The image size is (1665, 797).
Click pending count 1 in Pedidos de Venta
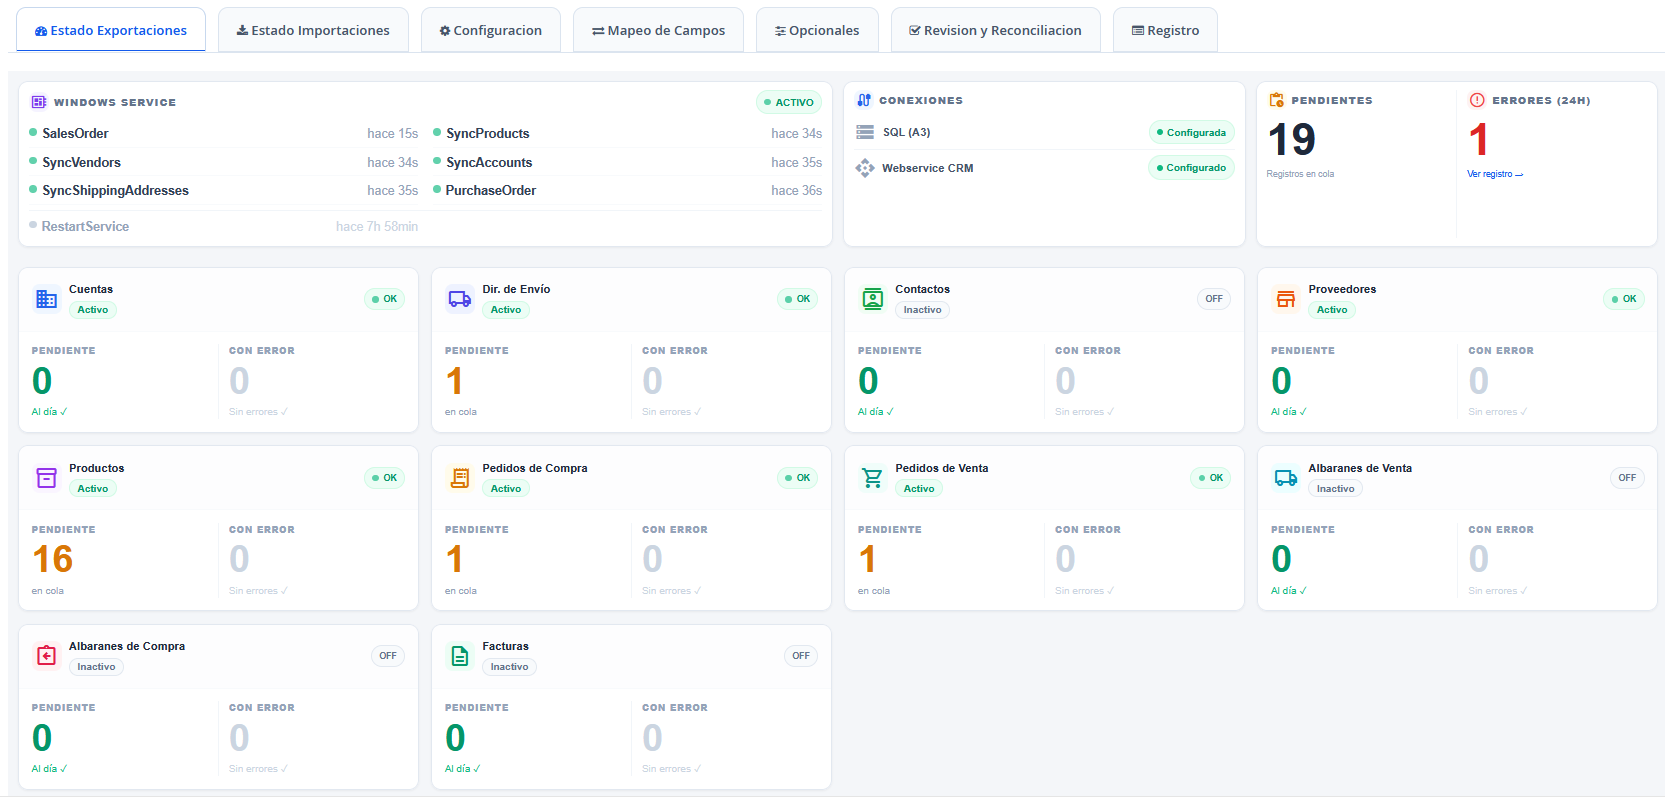867,559
